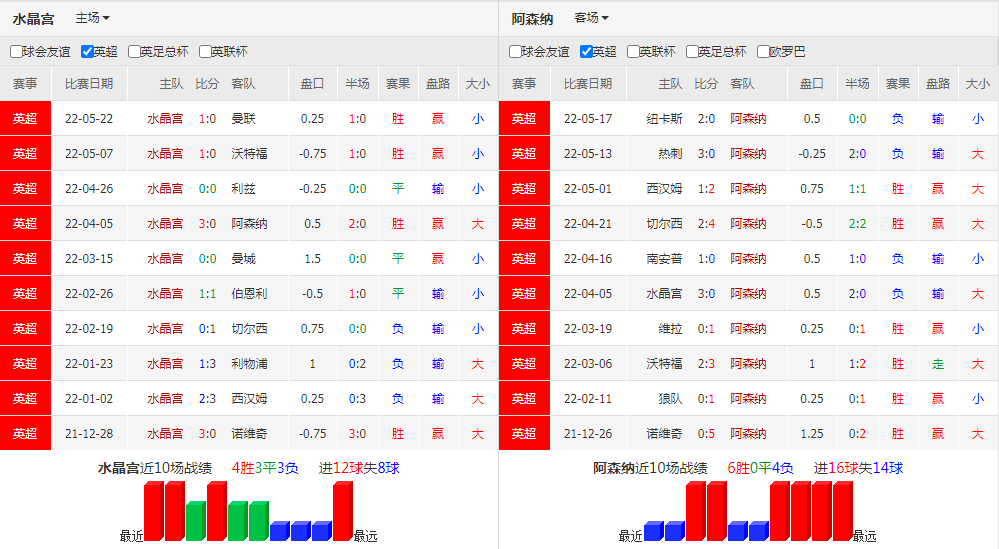Enable 英联杯 checkbox in 水晶宫 panel
The width and height of the screenshot is (999, 549).
205,52
